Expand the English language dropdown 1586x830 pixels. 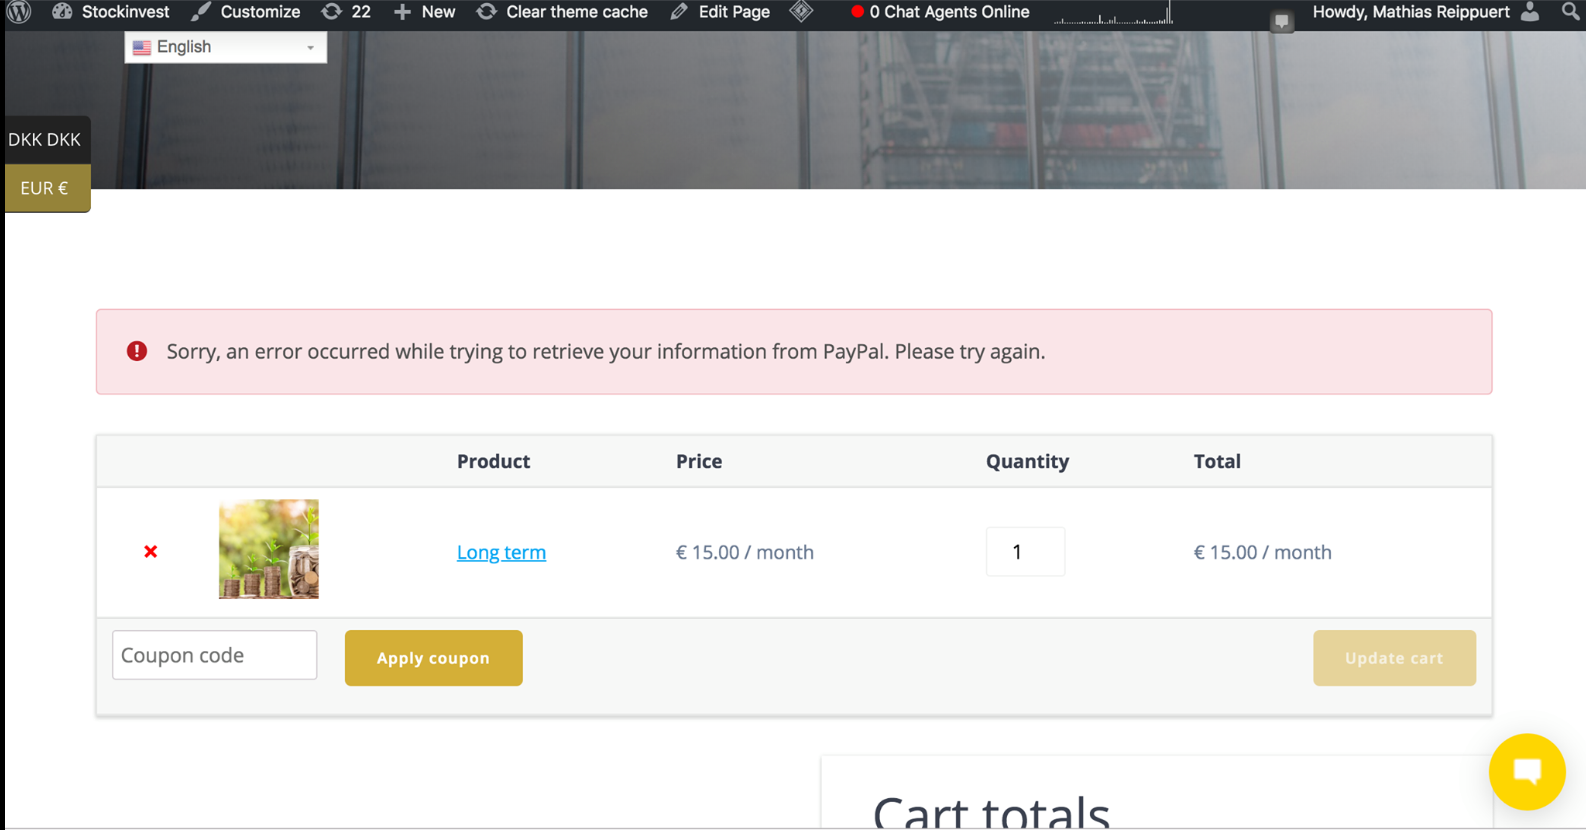point(225,47)
